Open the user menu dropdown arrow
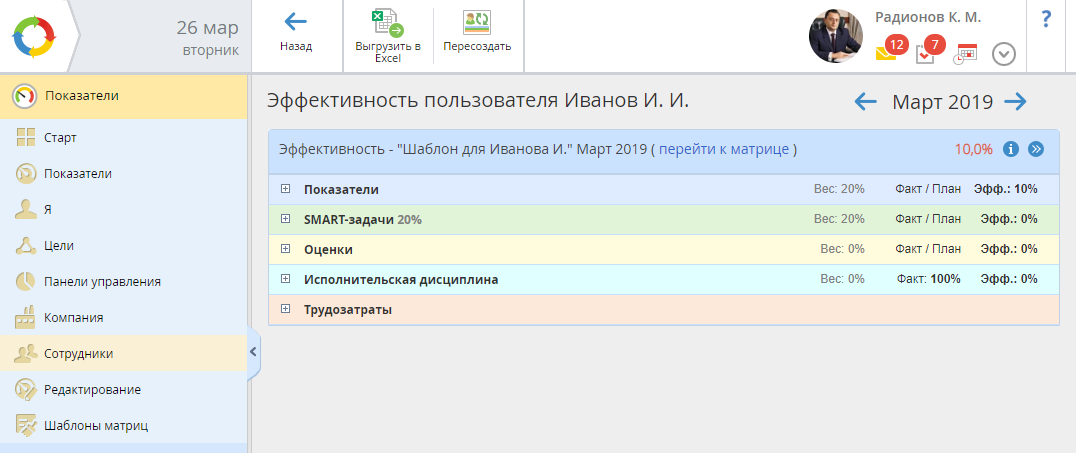Image resolution: width=1076 pixels, height=453 pixels. (1003, 54)
